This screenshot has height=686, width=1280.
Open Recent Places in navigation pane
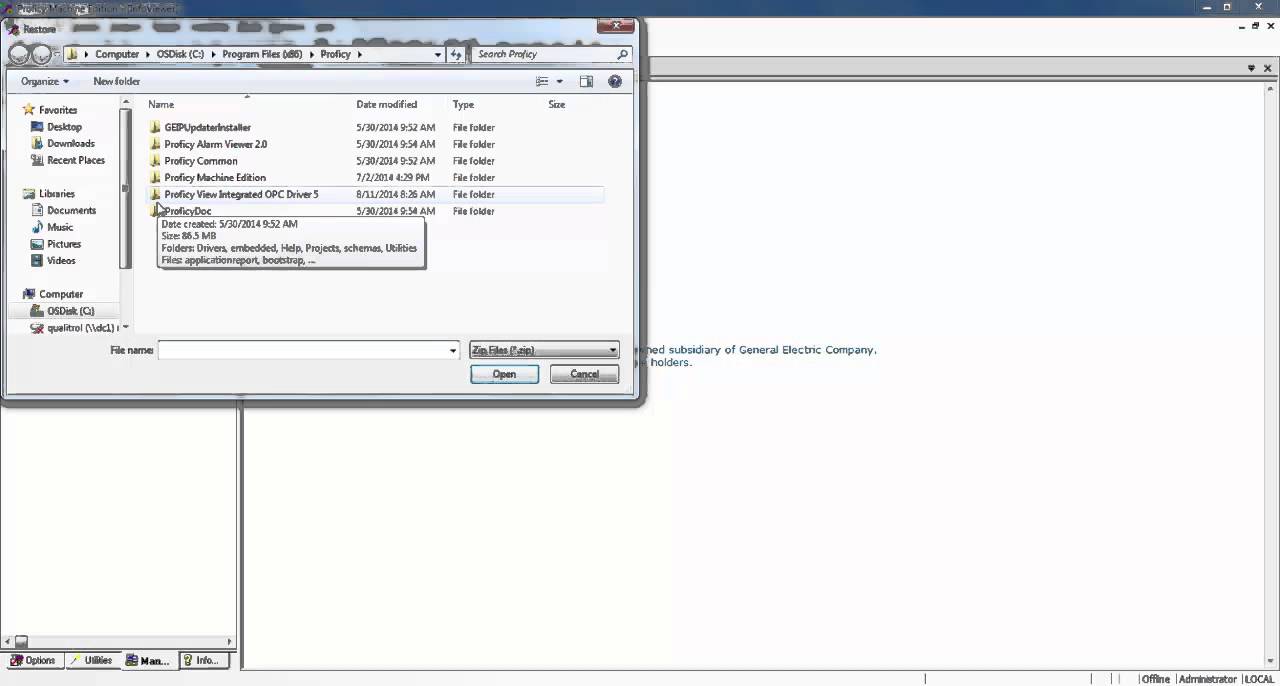coord(75,160)
